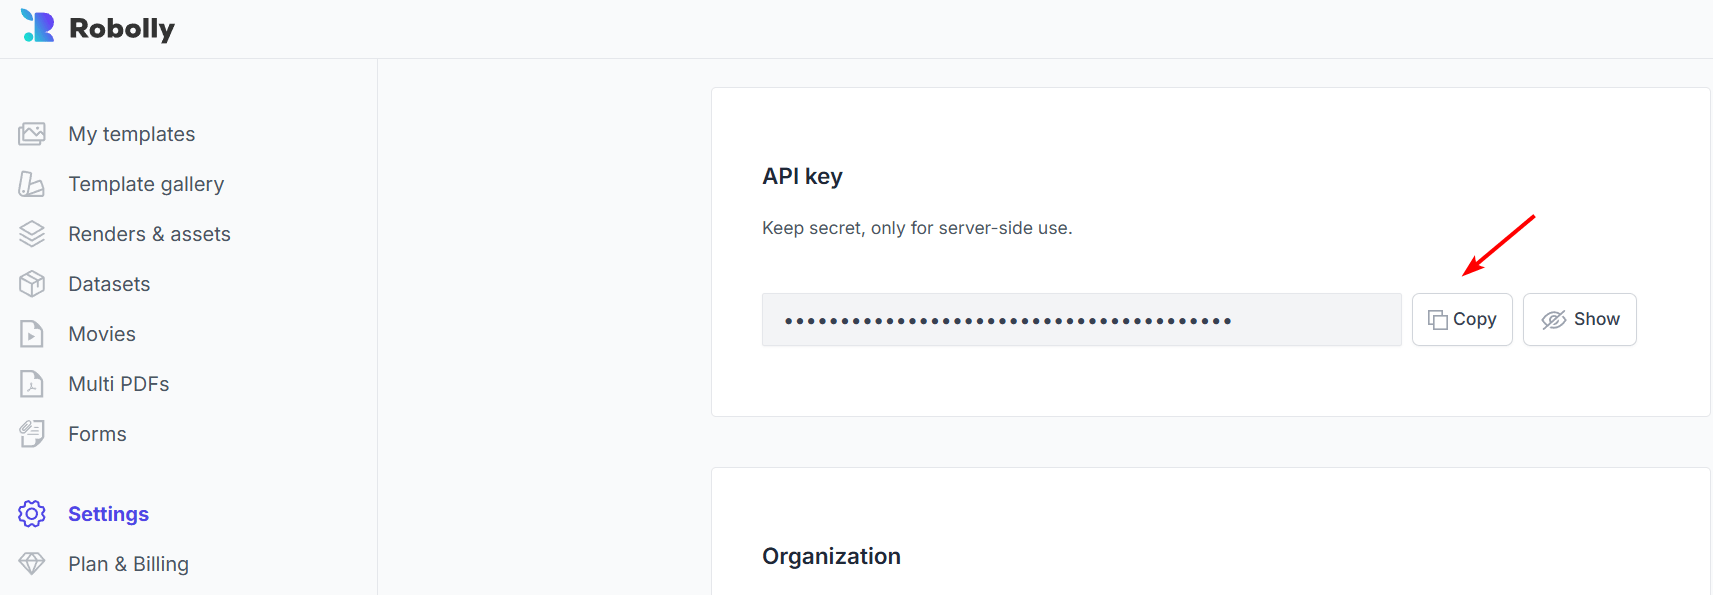The width and height of the screenshot is (1713, 595).
Task: Click the Settings gear icon
Action: (32, 514)
